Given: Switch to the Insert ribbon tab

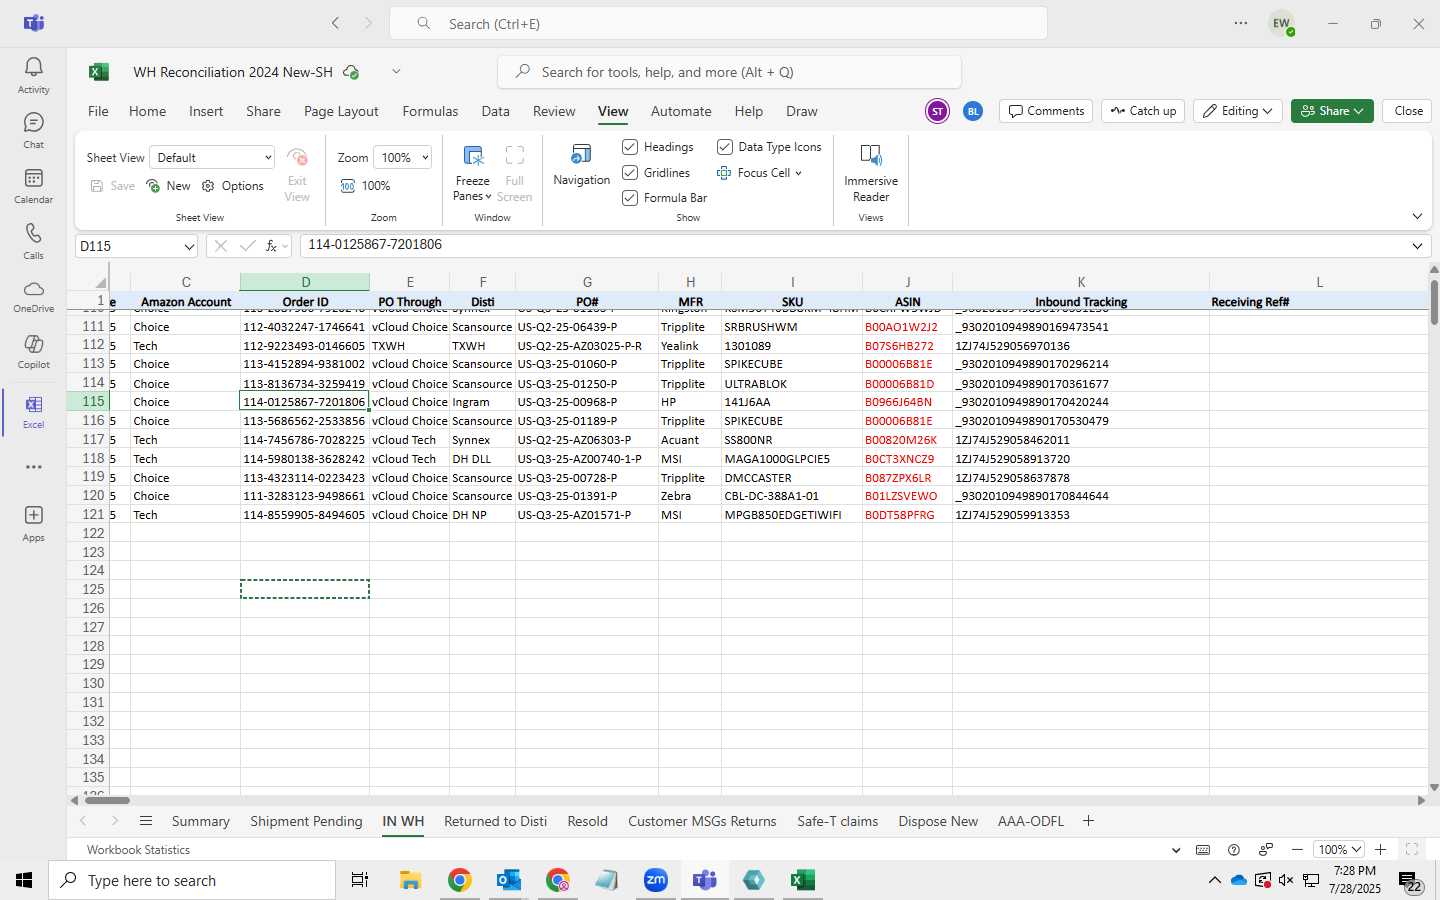Looking at the screenshot, I should pyautogui.click(x=206, y=111).
